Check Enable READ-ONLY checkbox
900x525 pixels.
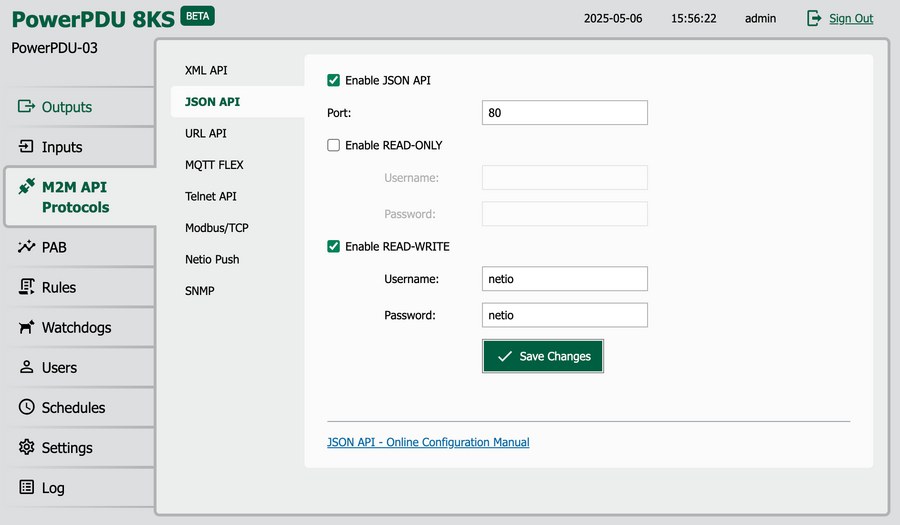(333, 145)
